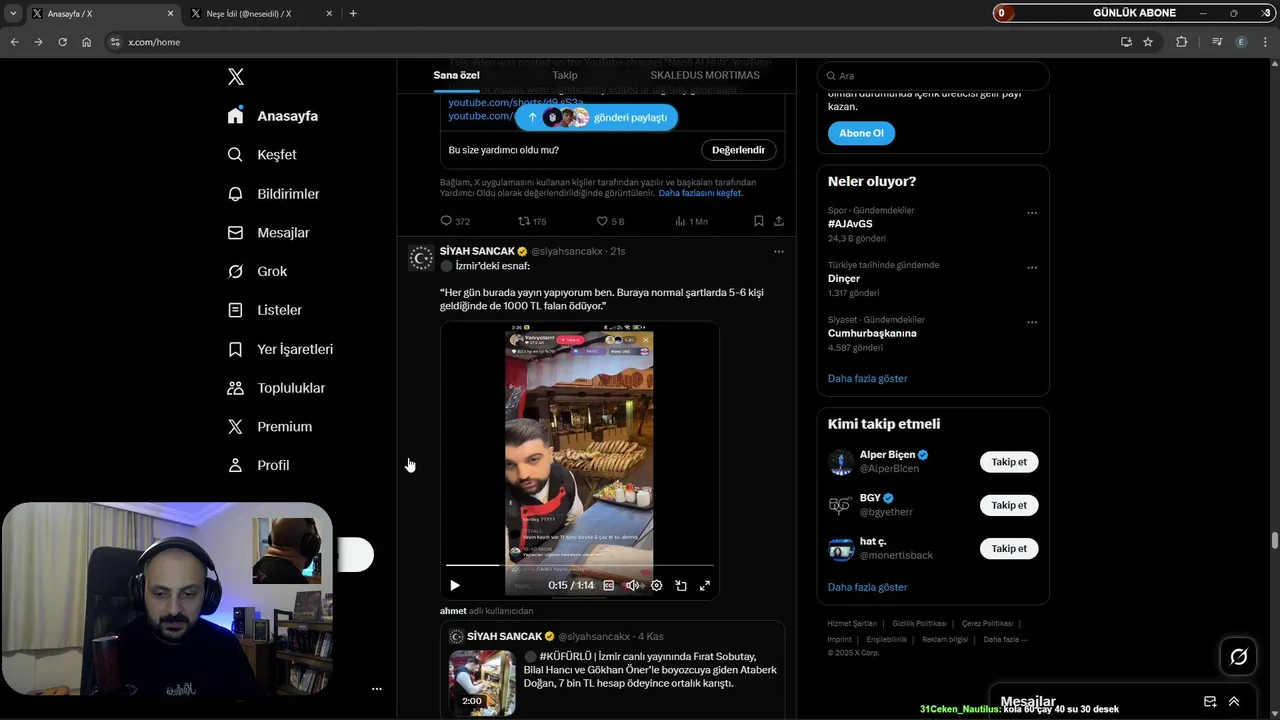Open Listeler page
The image size is (1280, 720).
265,310
